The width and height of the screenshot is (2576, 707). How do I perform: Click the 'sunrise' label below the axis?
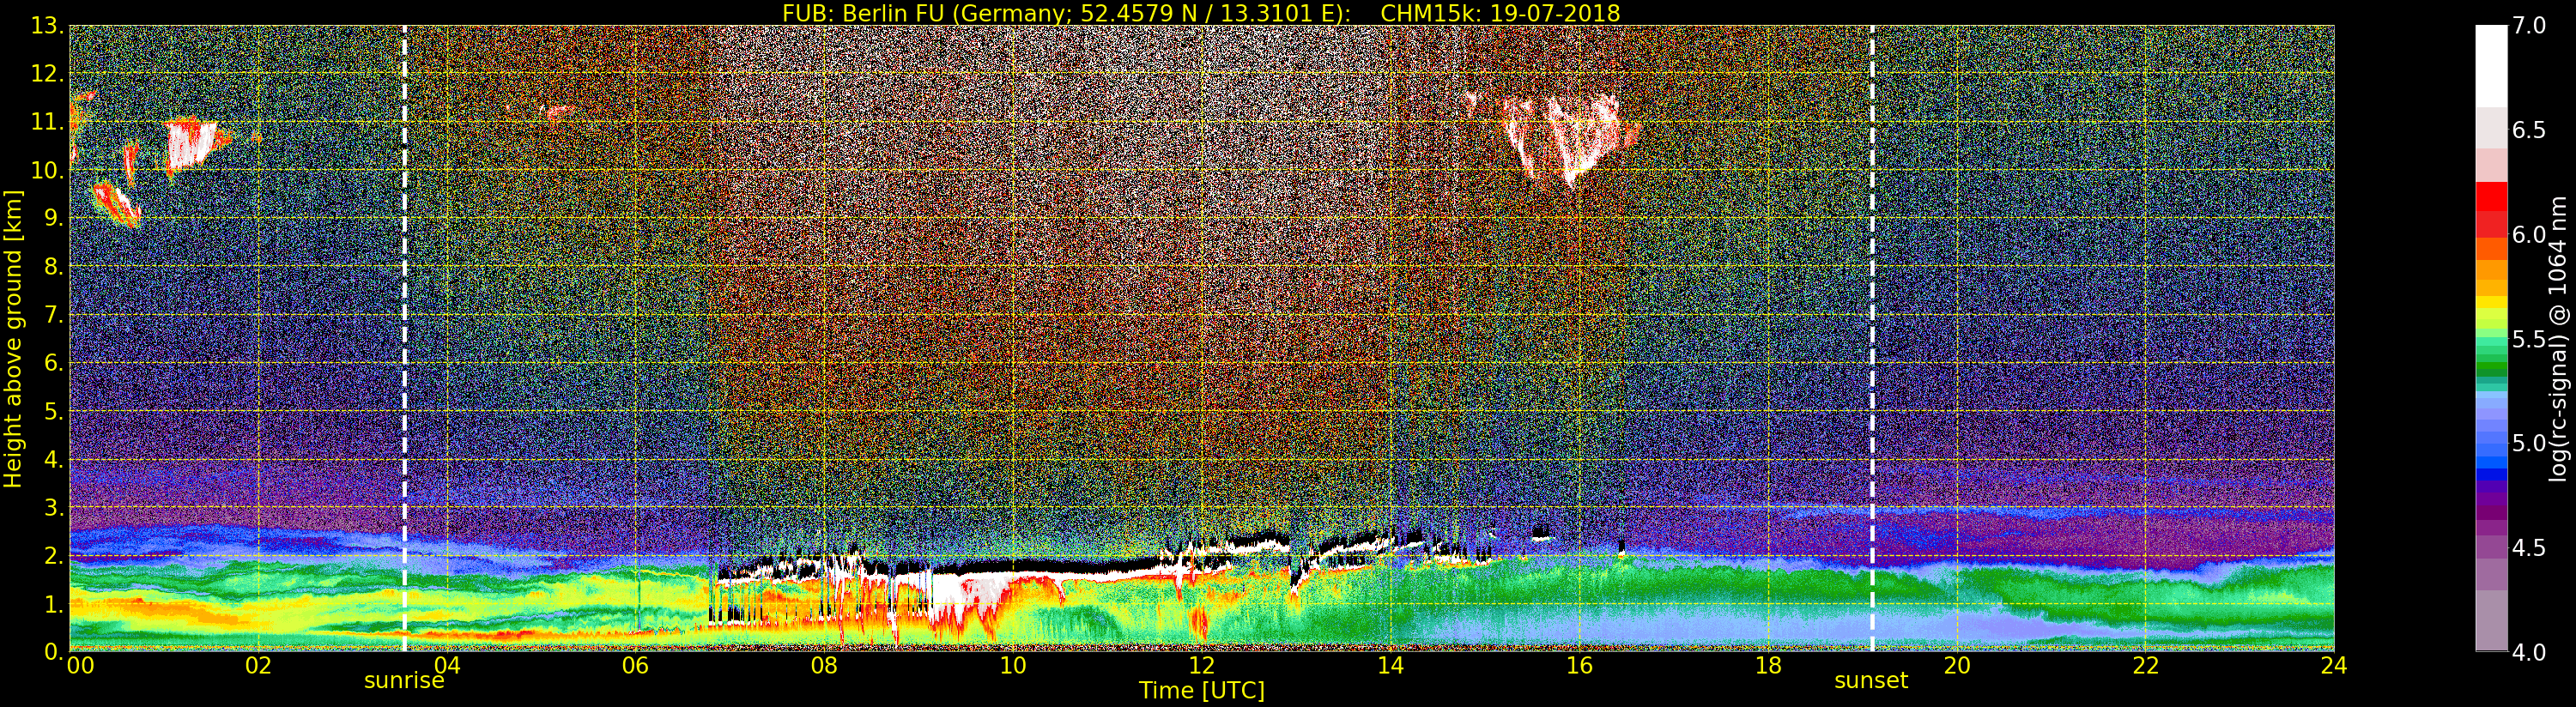point(404,681)
